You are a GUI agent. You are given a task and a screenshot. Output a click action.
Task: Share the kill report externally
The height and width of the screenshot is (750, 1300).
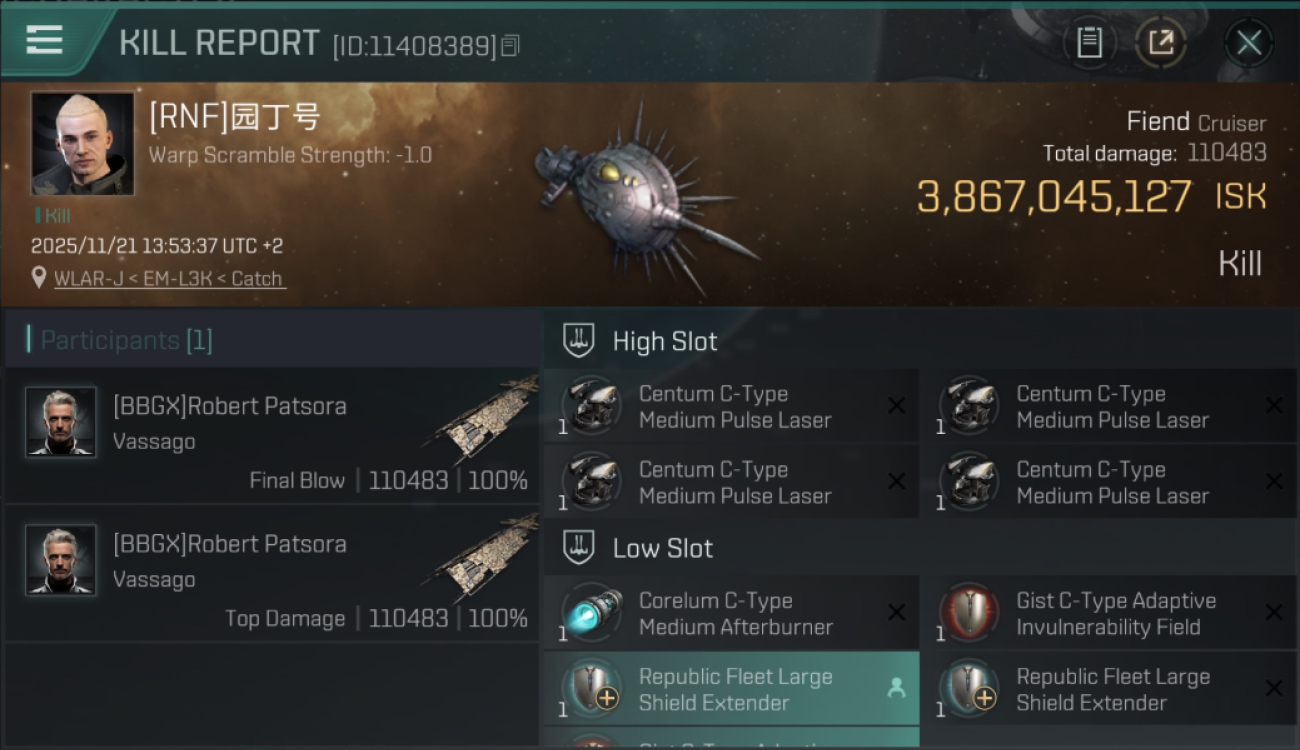point(1160,42)
